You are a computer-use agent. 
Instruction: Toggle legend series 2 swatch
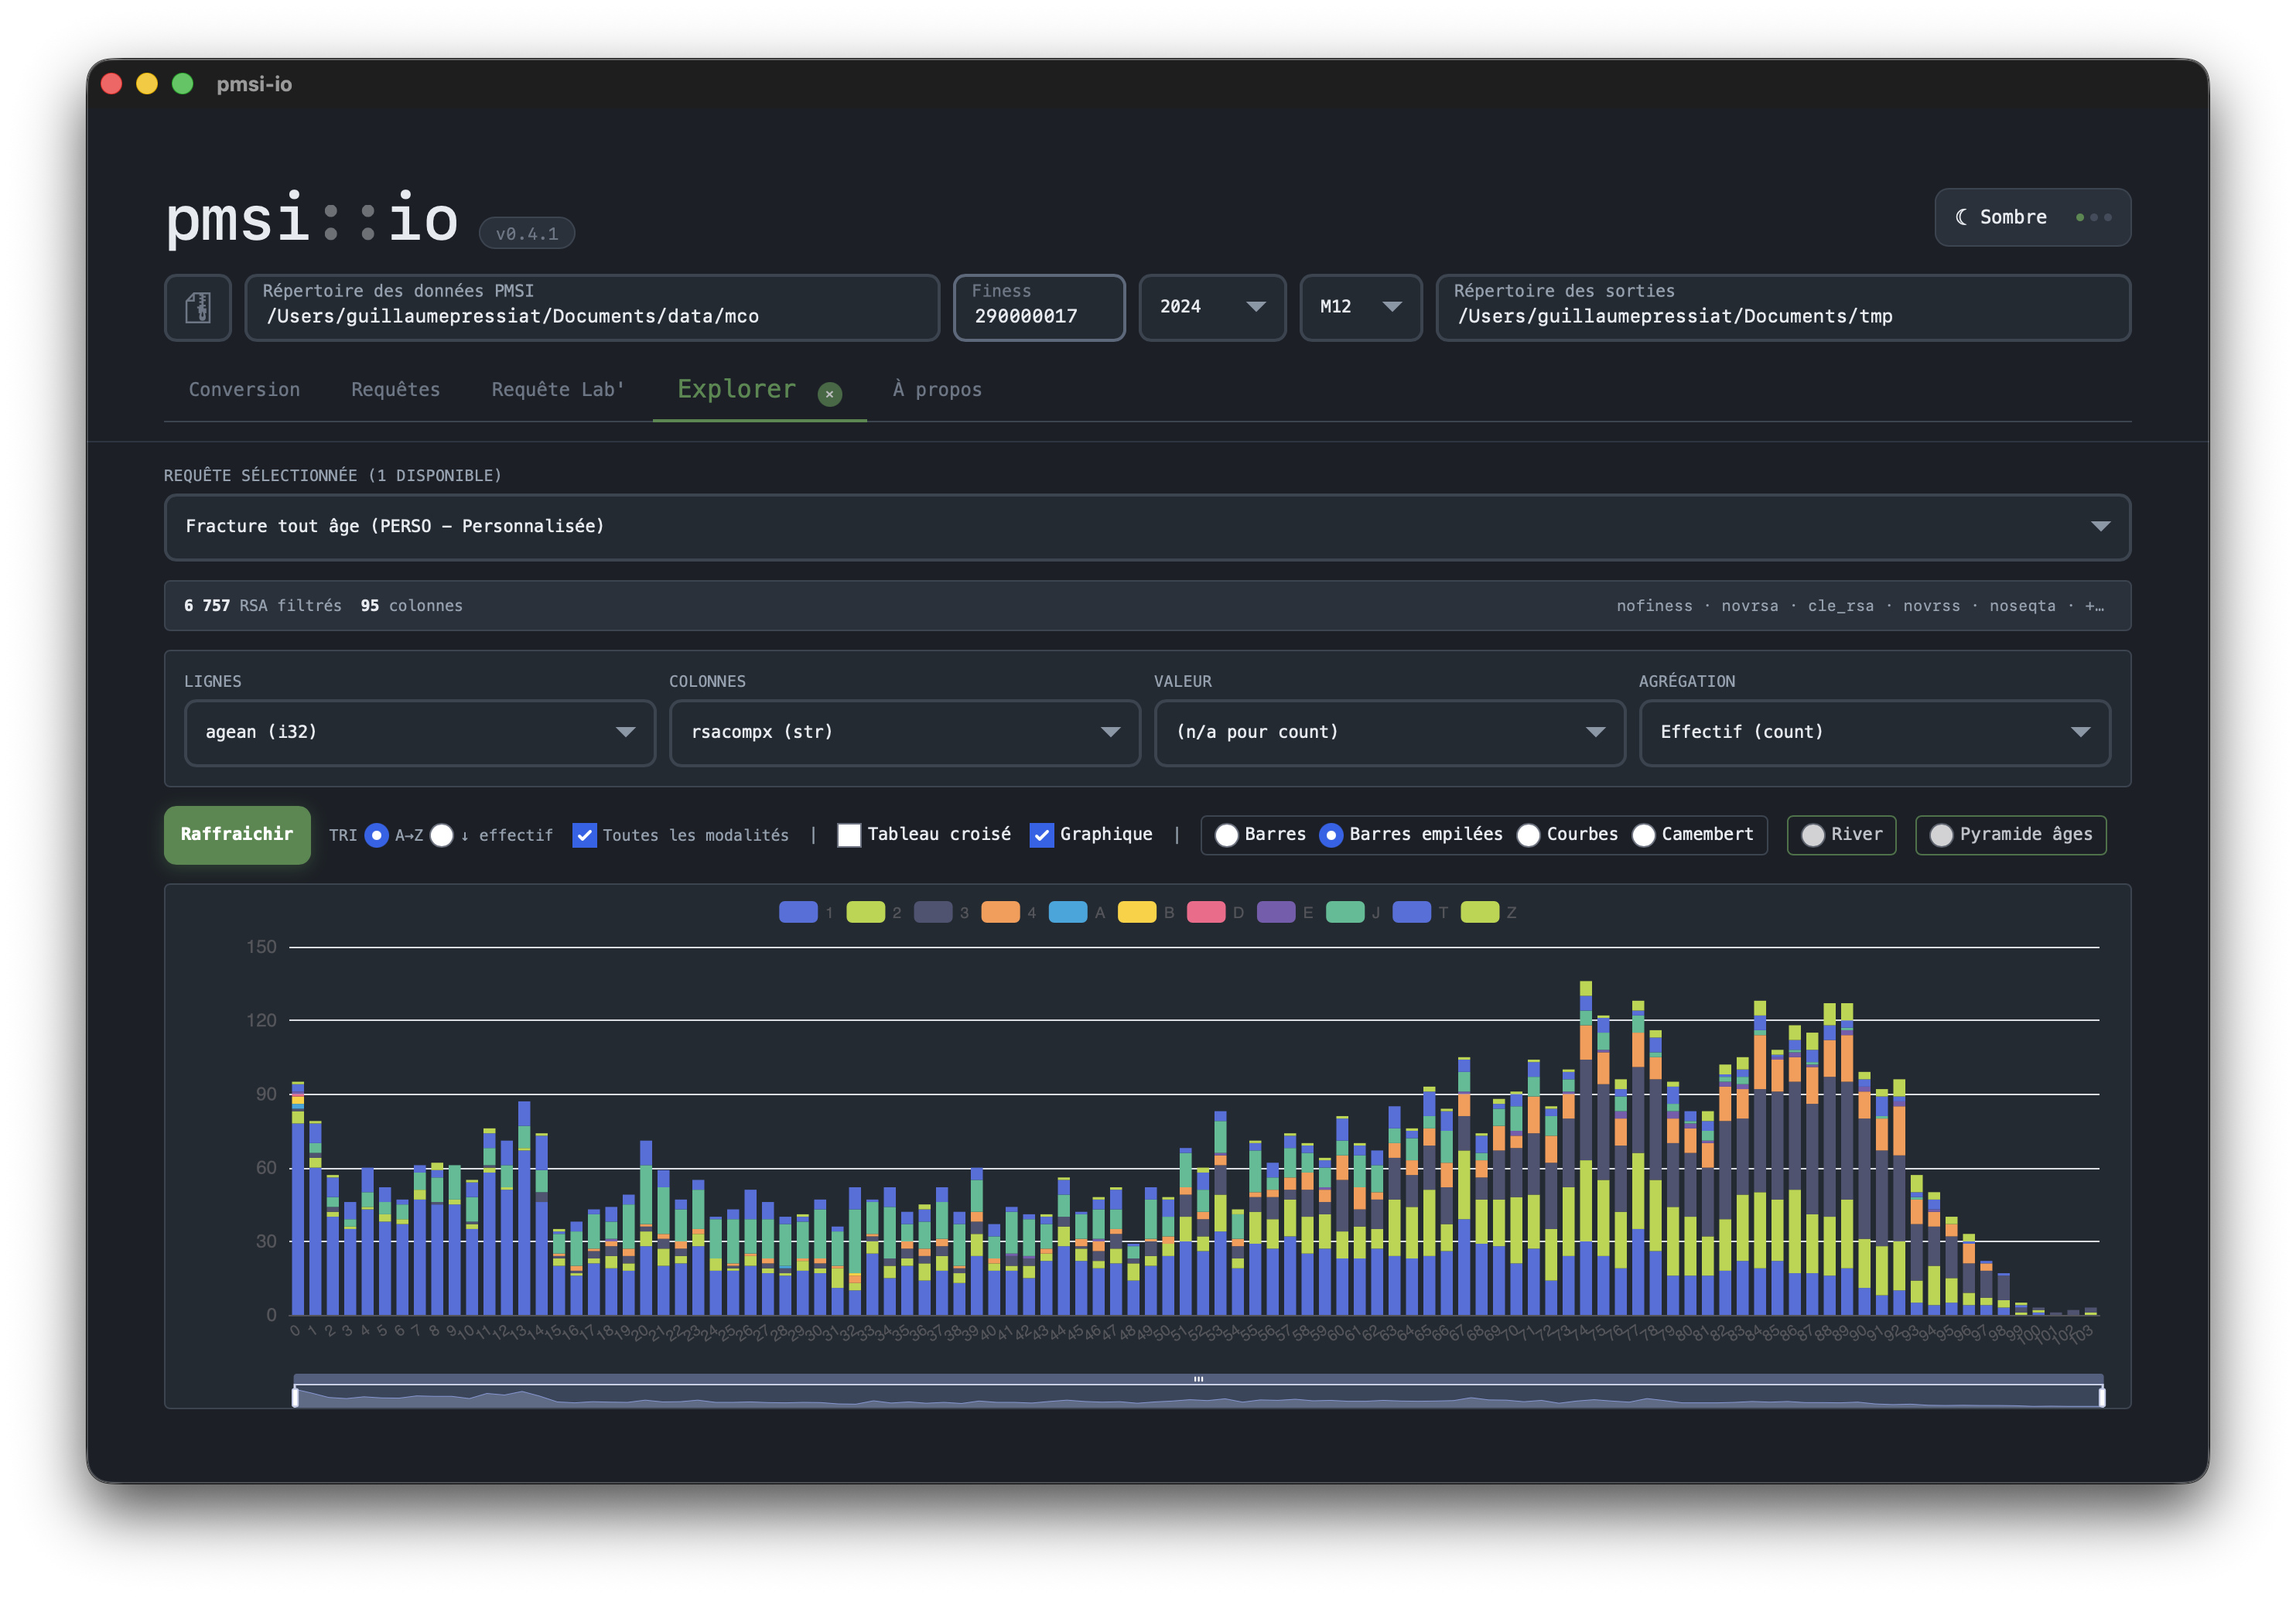[866, 912]
